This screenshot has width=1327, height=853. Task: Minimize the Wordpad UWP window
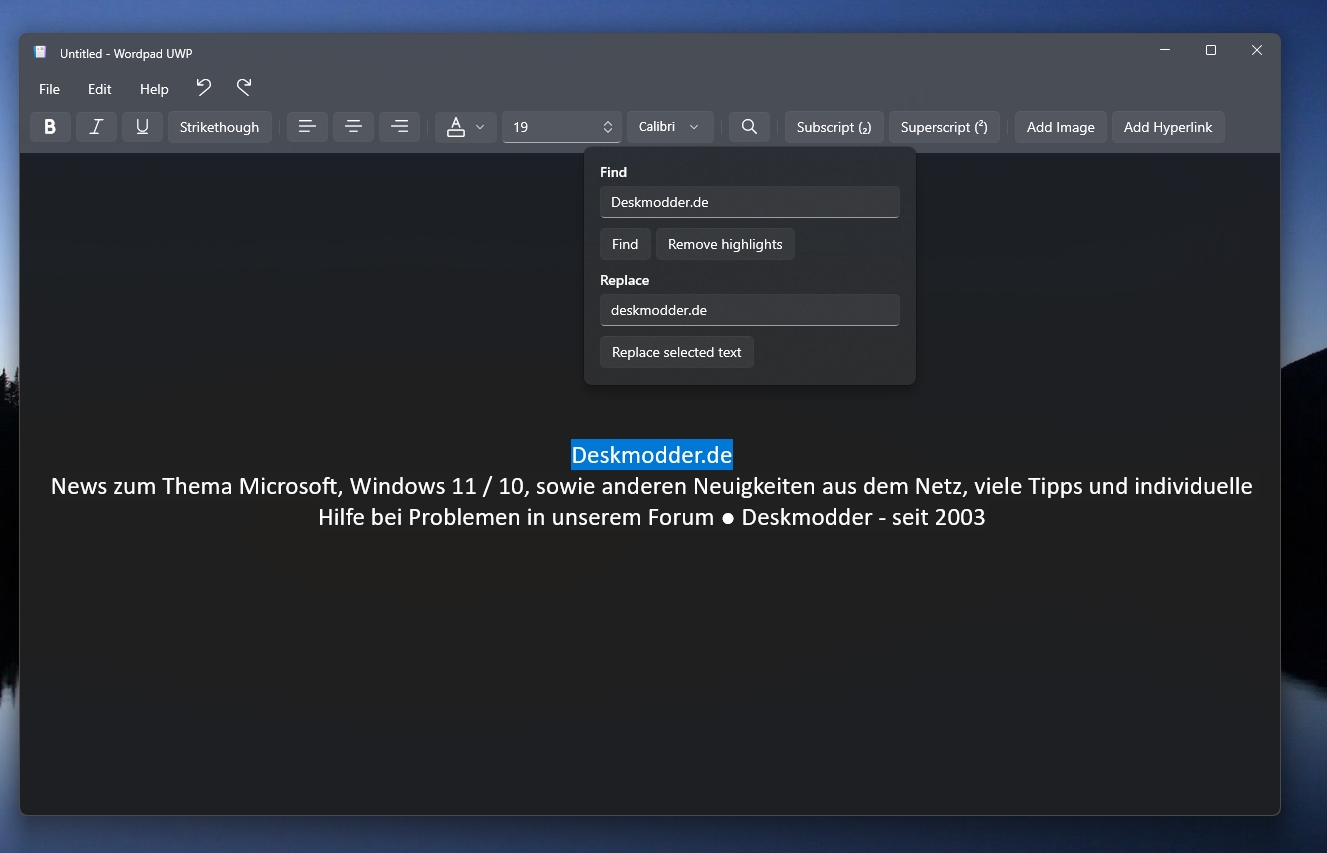pos(1165,50)
